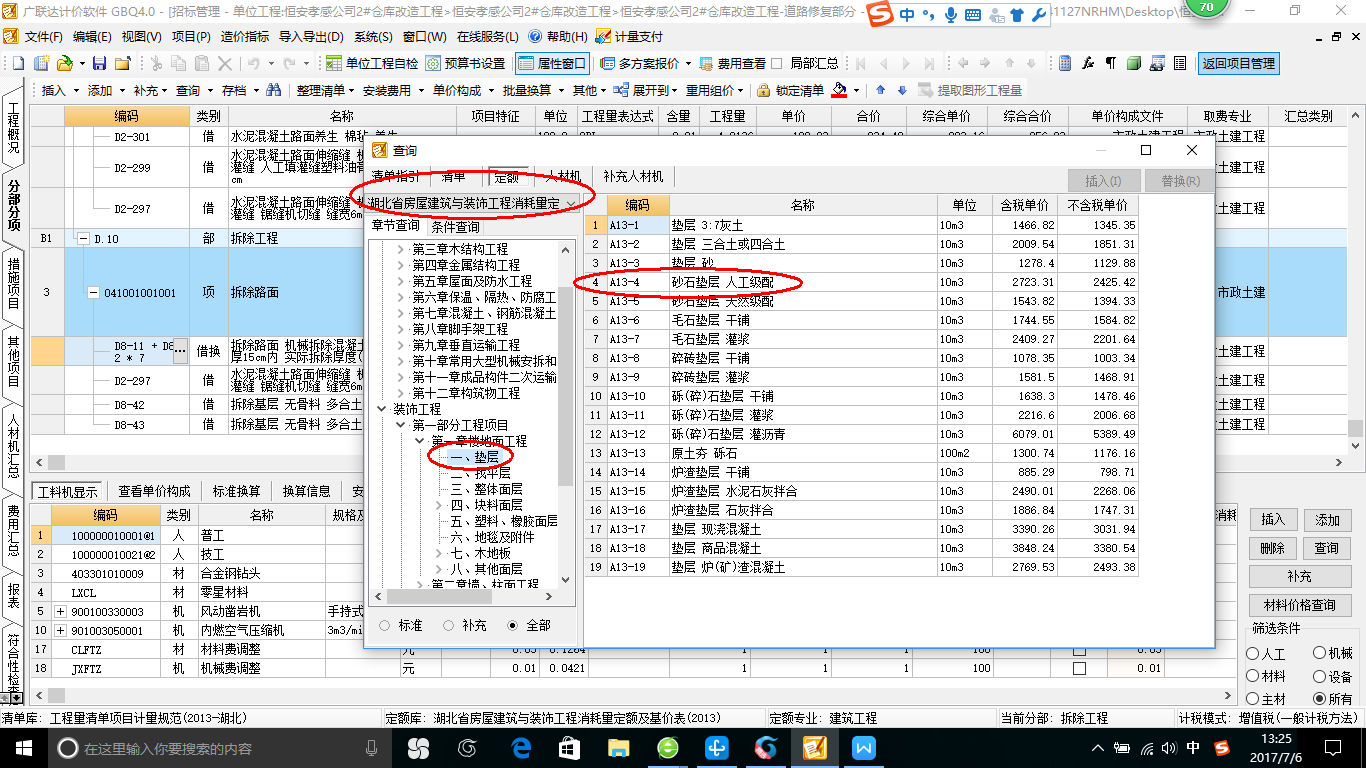Click the Undo arrow icon

tap(254, 63)
